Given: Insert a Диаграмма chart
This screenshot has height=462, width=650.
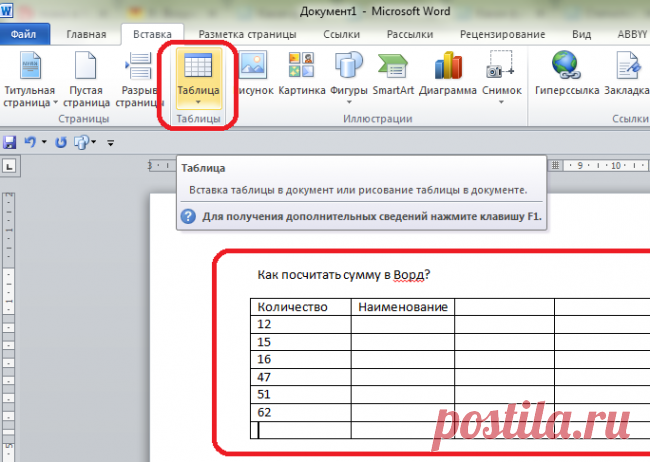Looking at the screenshot, I should pyautogui.click(x=448, y=74).
